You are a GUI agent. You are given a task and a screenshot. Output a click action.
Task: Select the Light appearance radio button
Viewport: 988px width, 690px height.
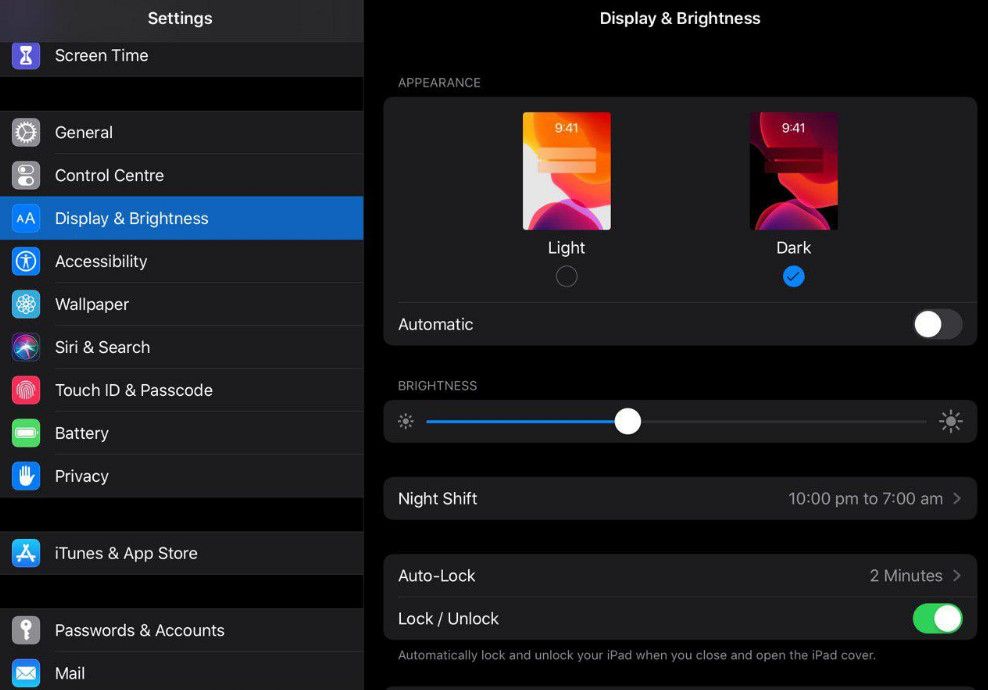tap(566, 277)
